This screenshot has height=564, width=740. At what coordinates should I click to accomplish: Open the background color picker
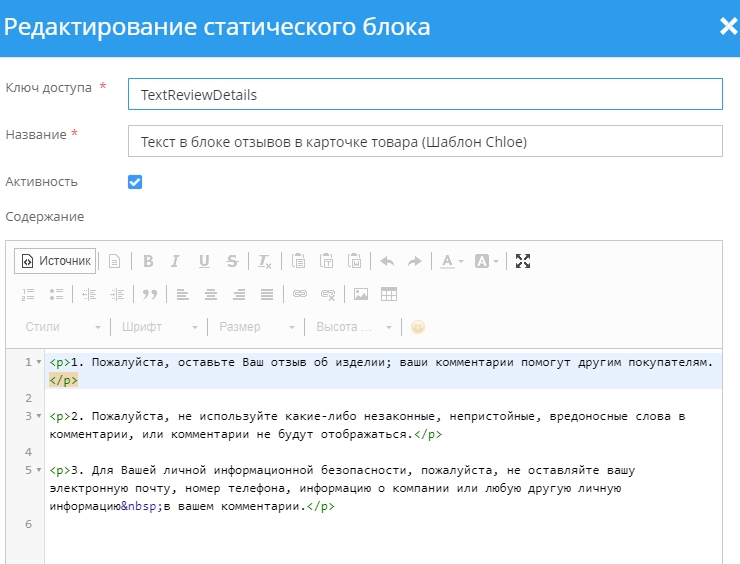(486, 261)
